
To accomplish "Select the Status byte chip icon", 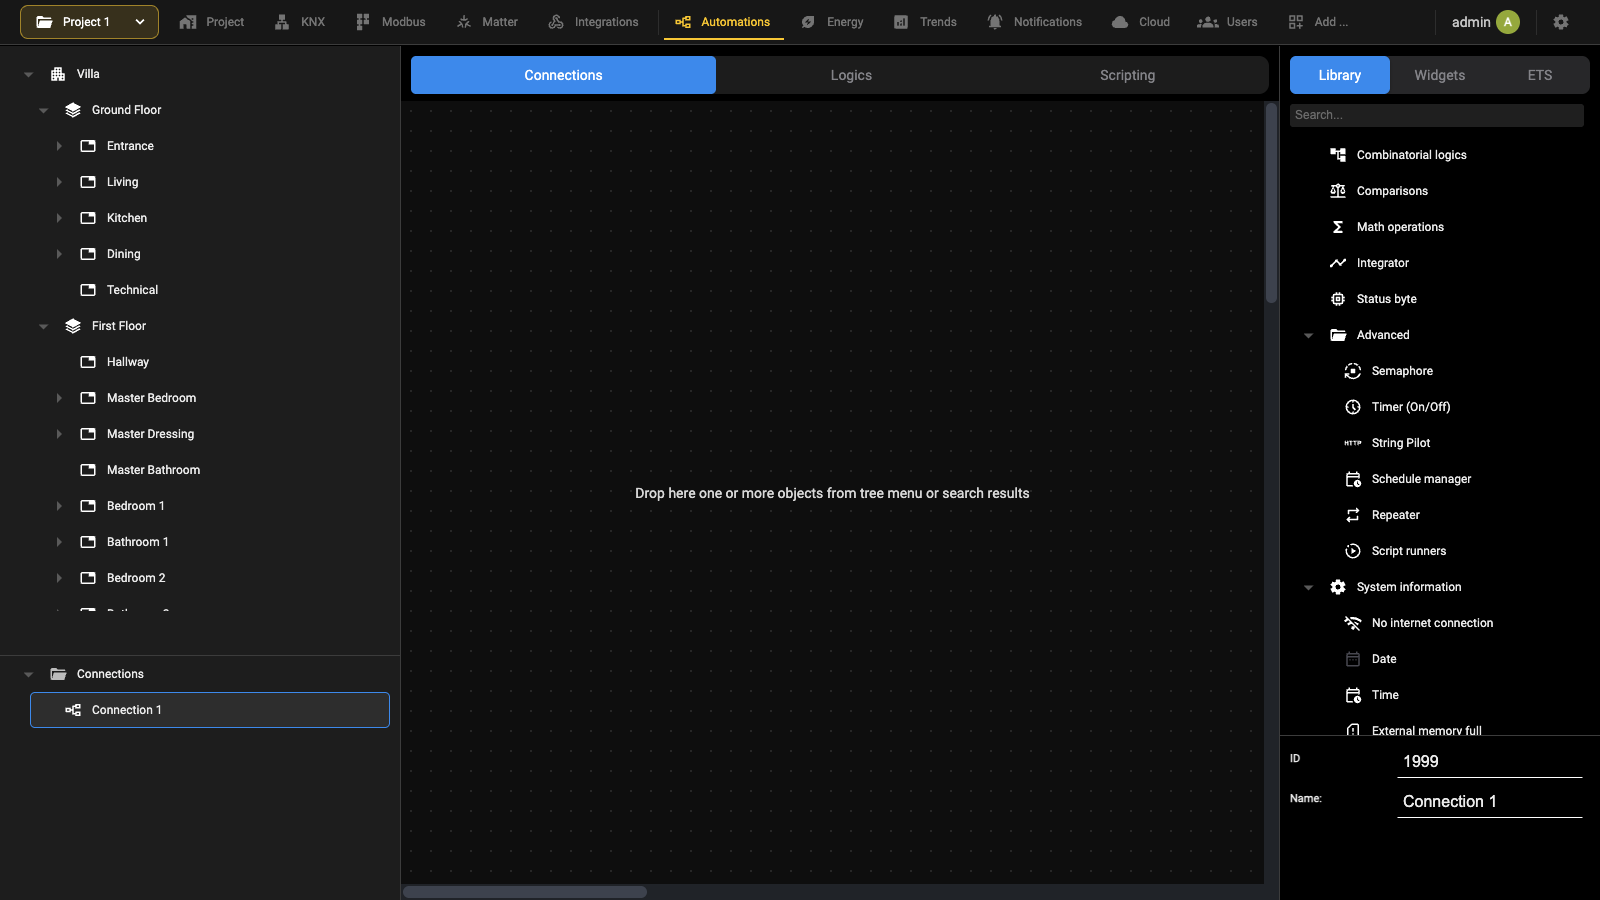I will [1338, 299].
